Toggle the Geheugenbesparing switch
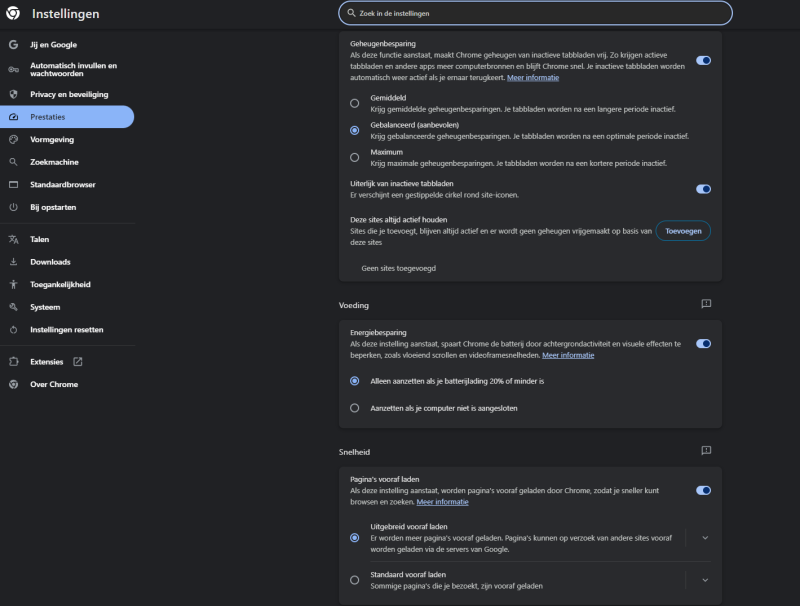 (703, 60)
